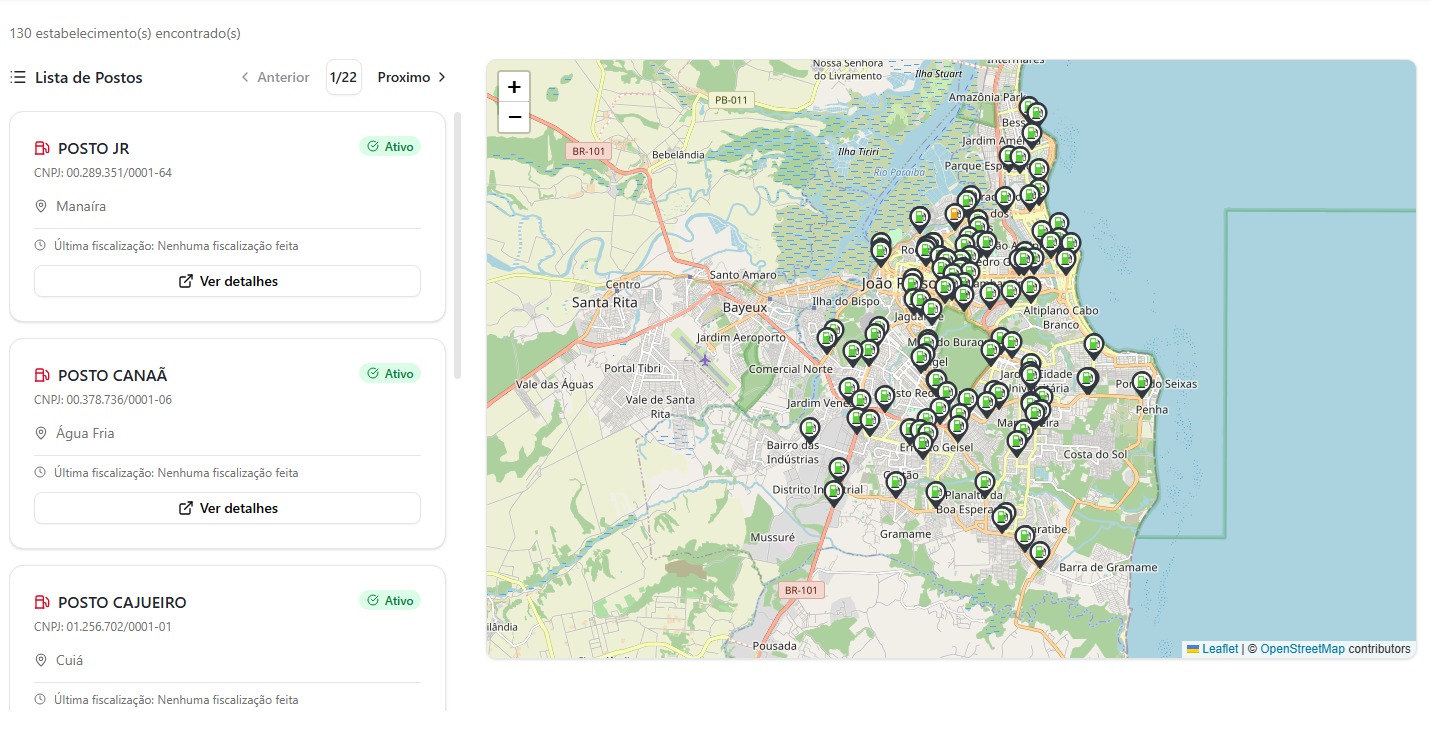
Task: Select the station marker over Ponta do Seixas
Action: point(1141,384)
